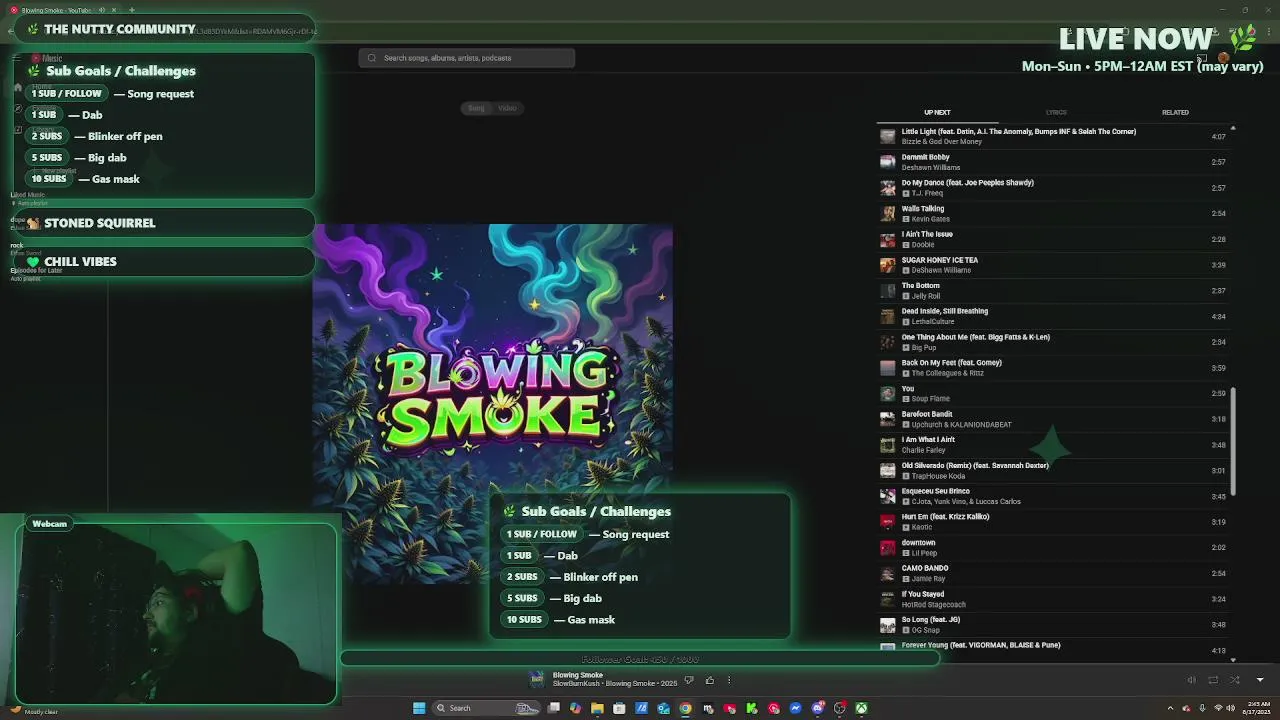Play CAMO BANDO by Jamie Ray
Screen dimensions: 1280x720
1054,573
